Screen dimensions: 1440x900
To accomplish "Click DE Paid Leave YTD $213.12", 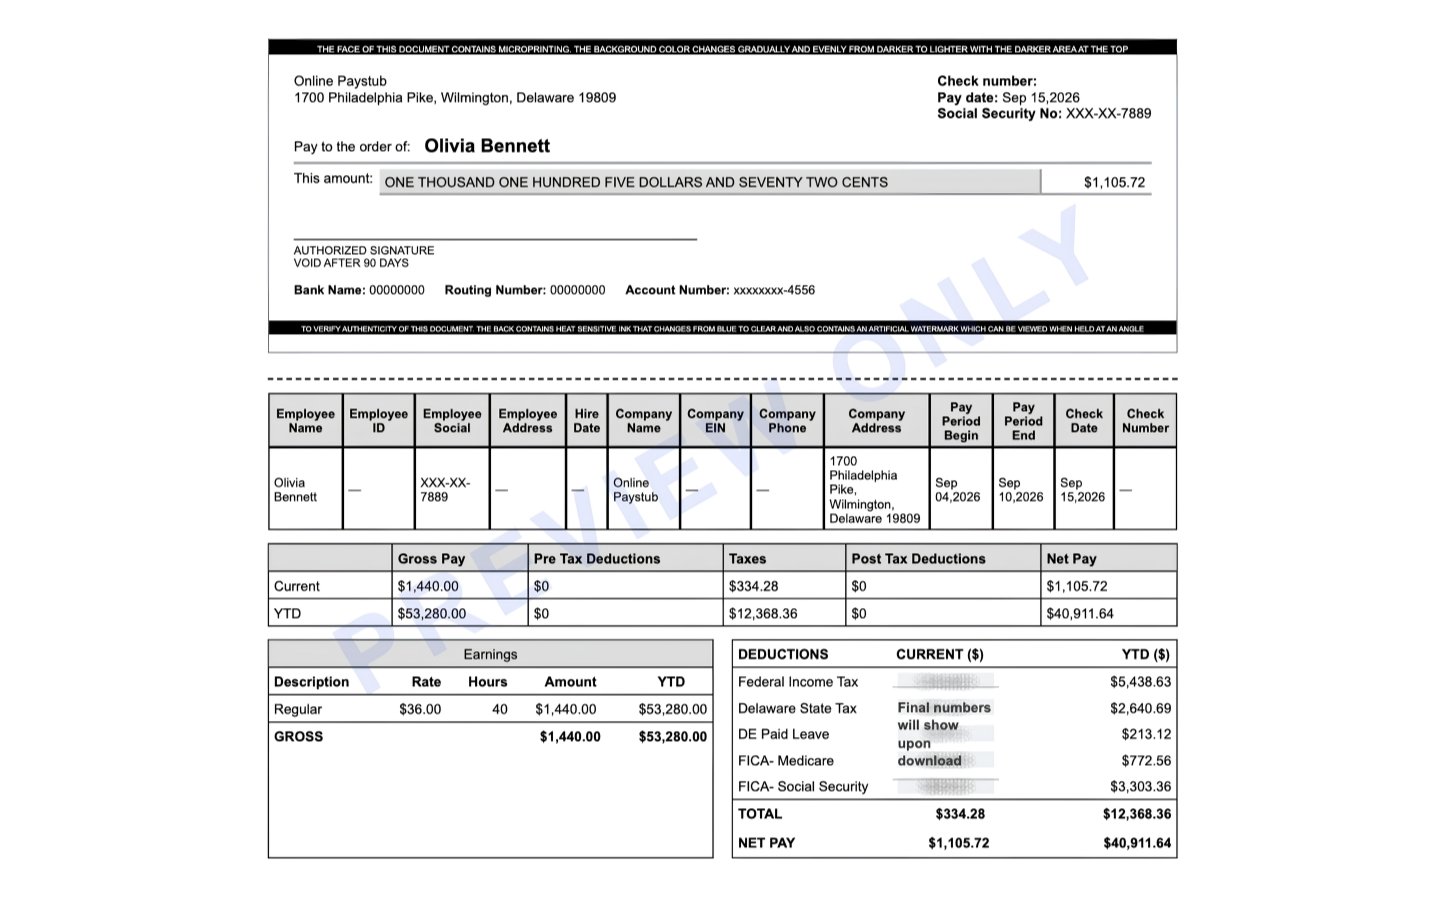I will [1146, 734].
